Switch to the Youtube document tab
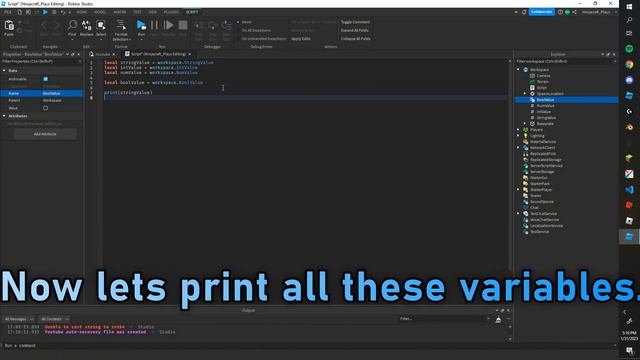The width and height of the screenshot is (640, 360). point(102,54)
